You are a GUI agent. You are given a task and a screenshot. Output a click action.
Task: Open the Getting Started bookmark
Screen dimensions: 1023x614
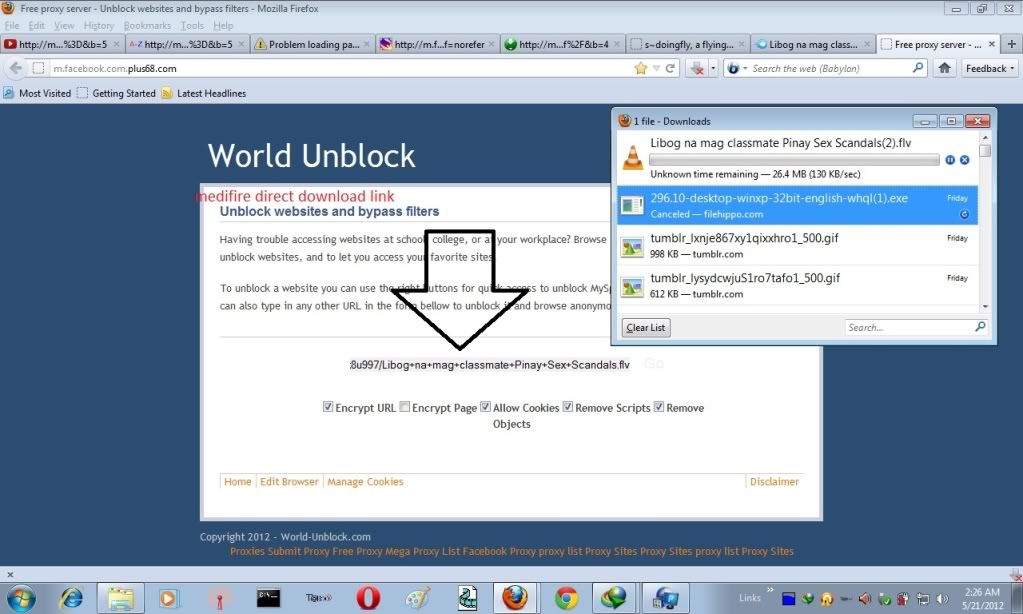tap(116, 93)
